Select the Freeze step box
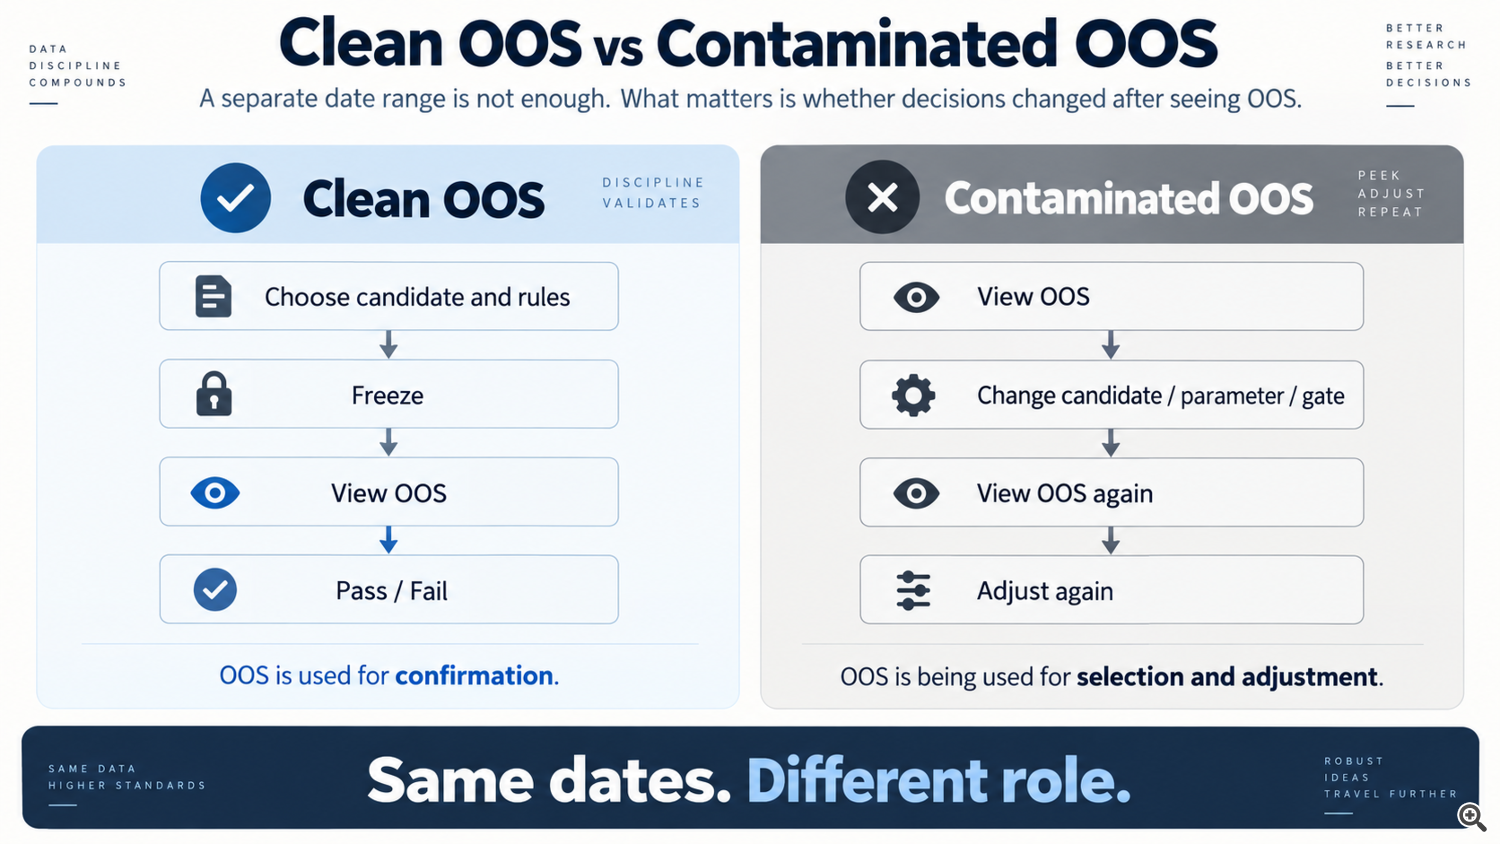Screen dimensions: 1500x844 click(389, 394)
